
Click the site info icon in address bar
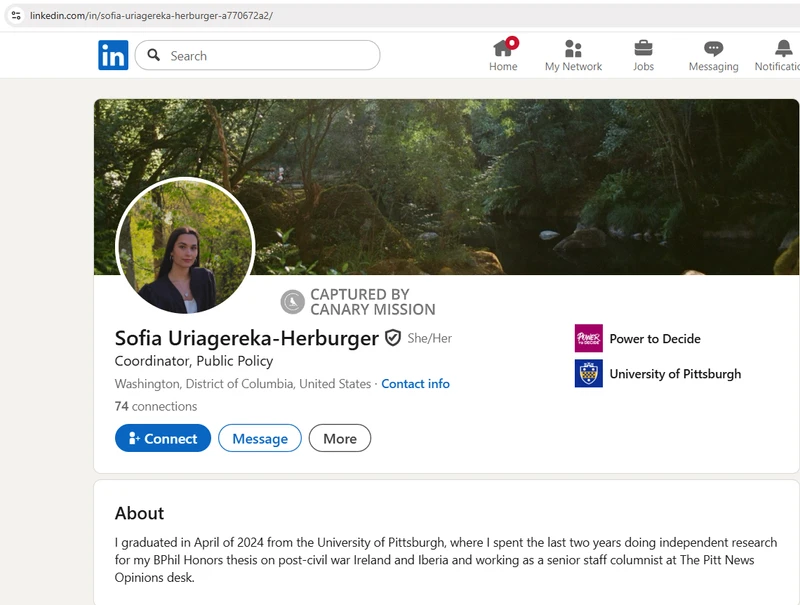click(16, 15)
